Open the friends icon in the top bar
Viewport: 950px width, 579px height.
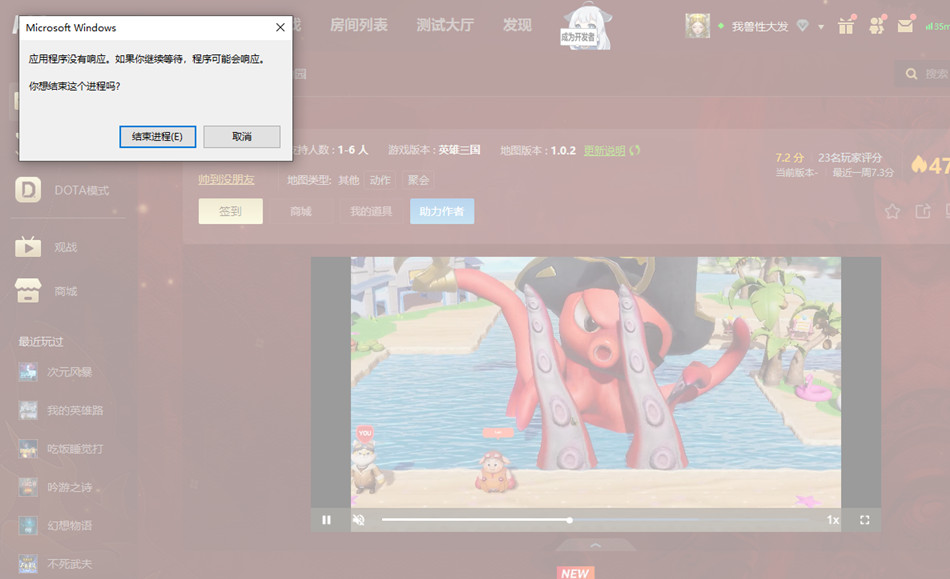click(876, 25)
